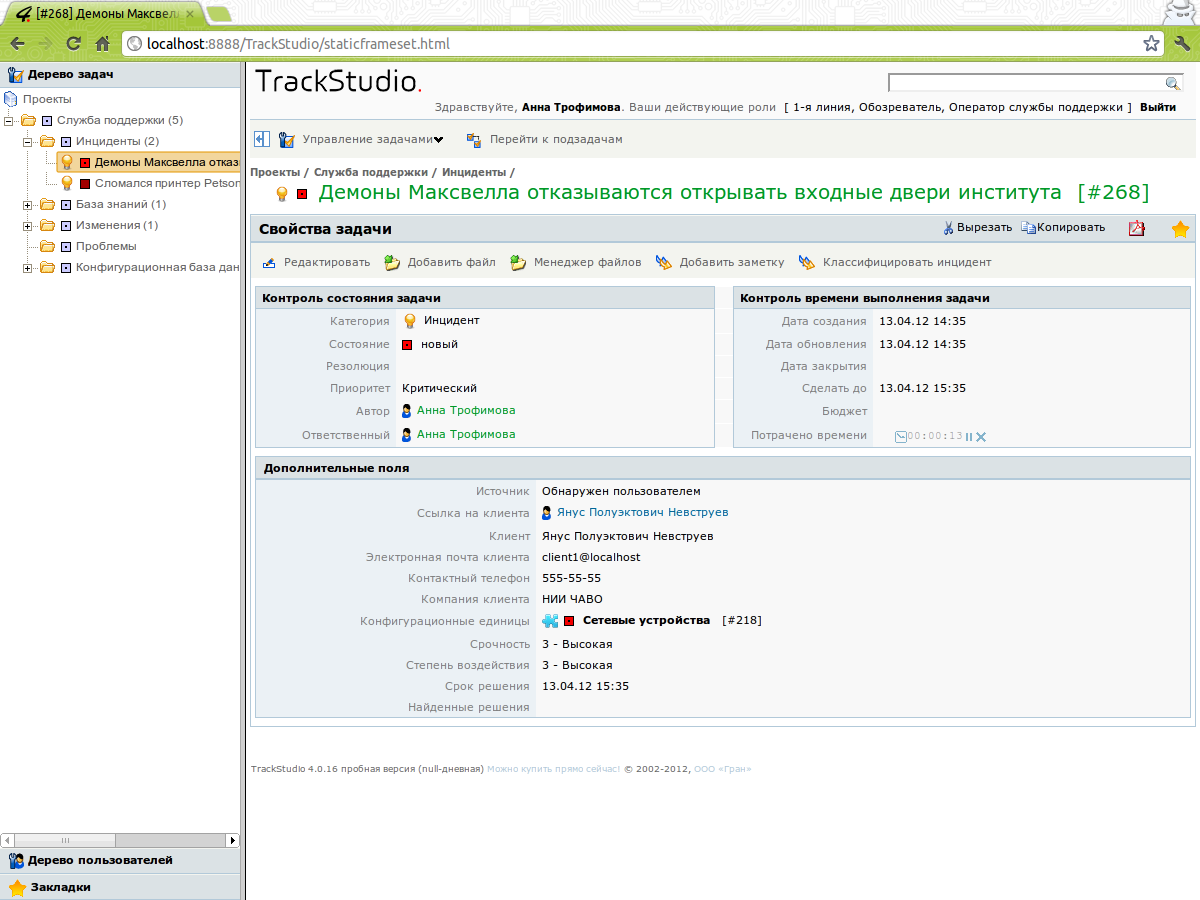Click the lightbulb icon beside Сломался принтер
Image resolution: width=1200 pixels, height=900 pixels.
click(67, 183)
